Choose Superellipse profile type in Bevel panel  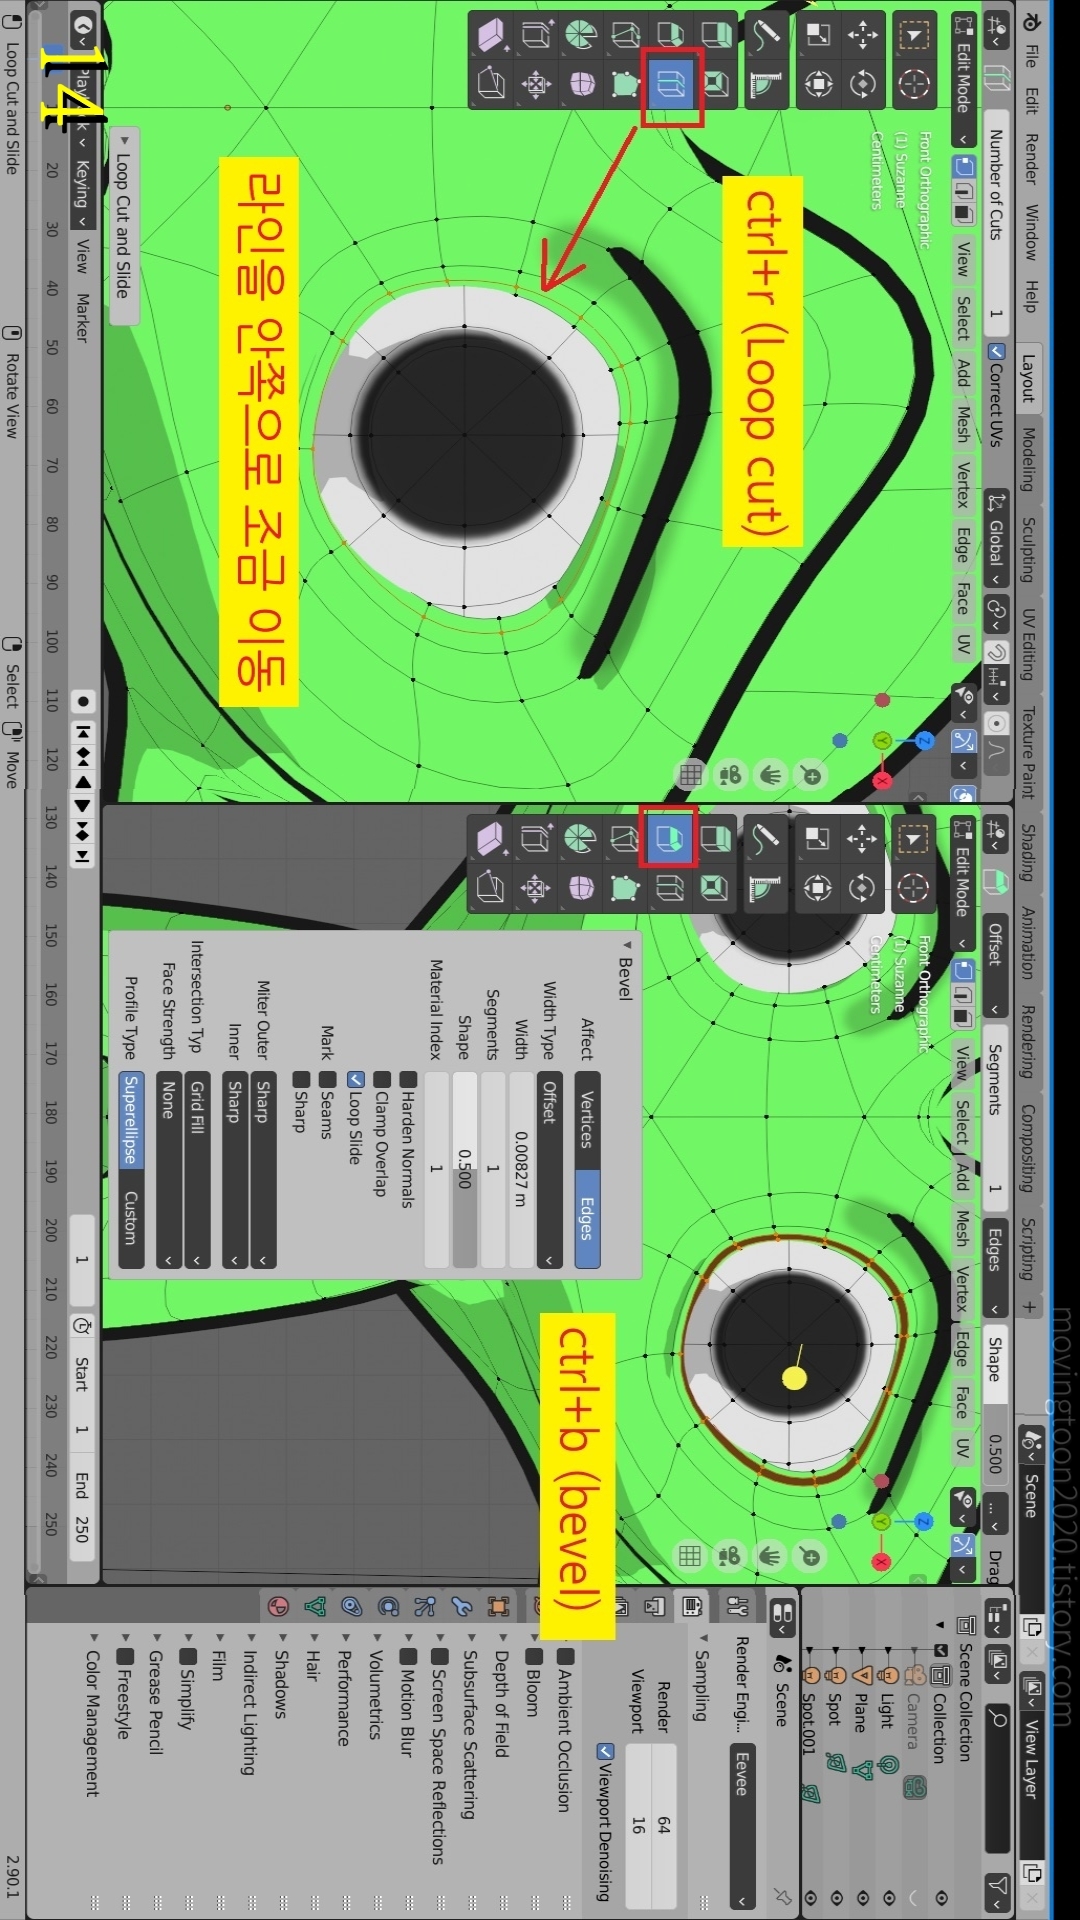131,1120
